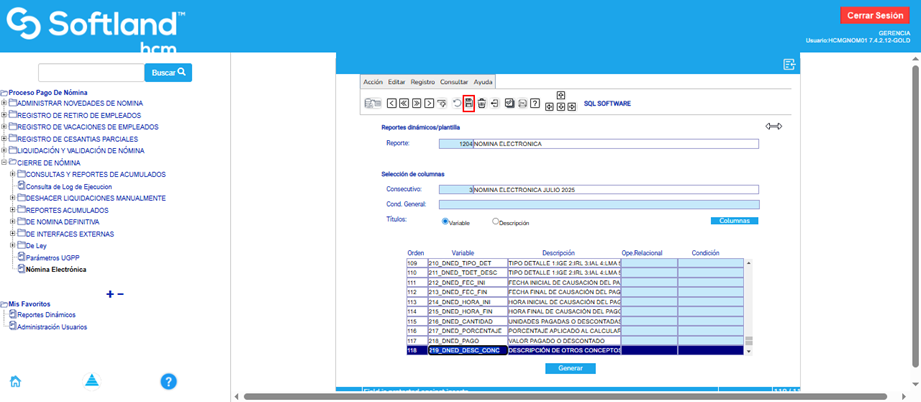Click the home icon at bottom left
Screen dimensions: 921x402
pyautogui.click(x=16, y=380)
